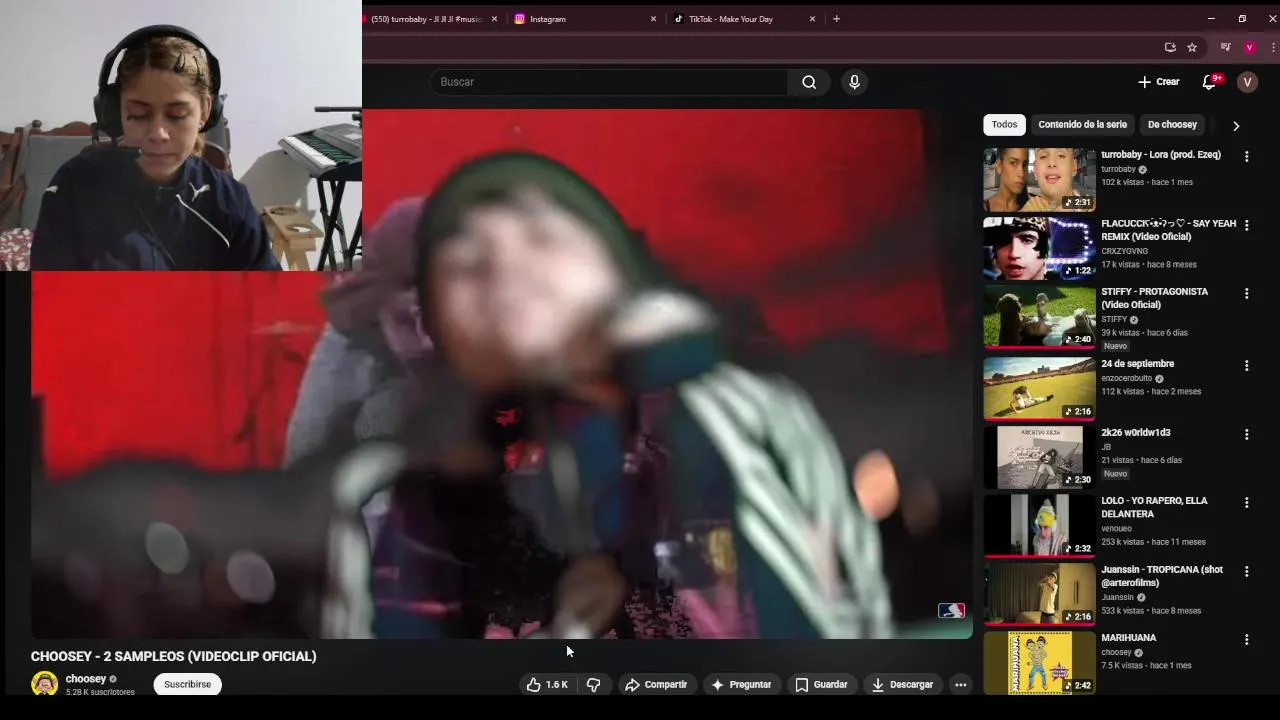Subscribe to choosey with Suscribirse
Viewport: 1280px width, 720px height.
tap(187, 685)
